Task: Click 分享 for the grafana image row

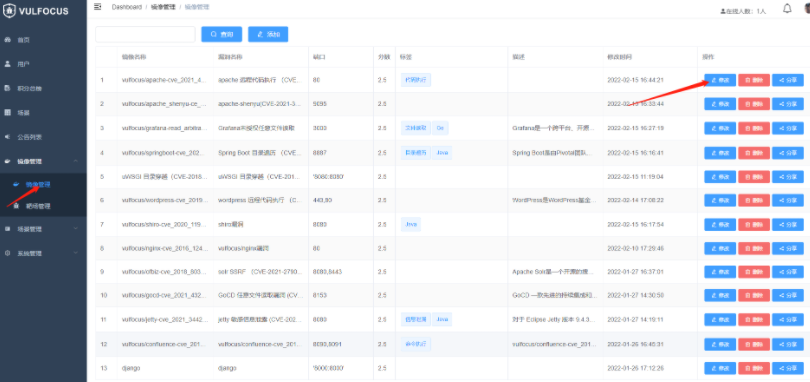Action: coord(788,128)
